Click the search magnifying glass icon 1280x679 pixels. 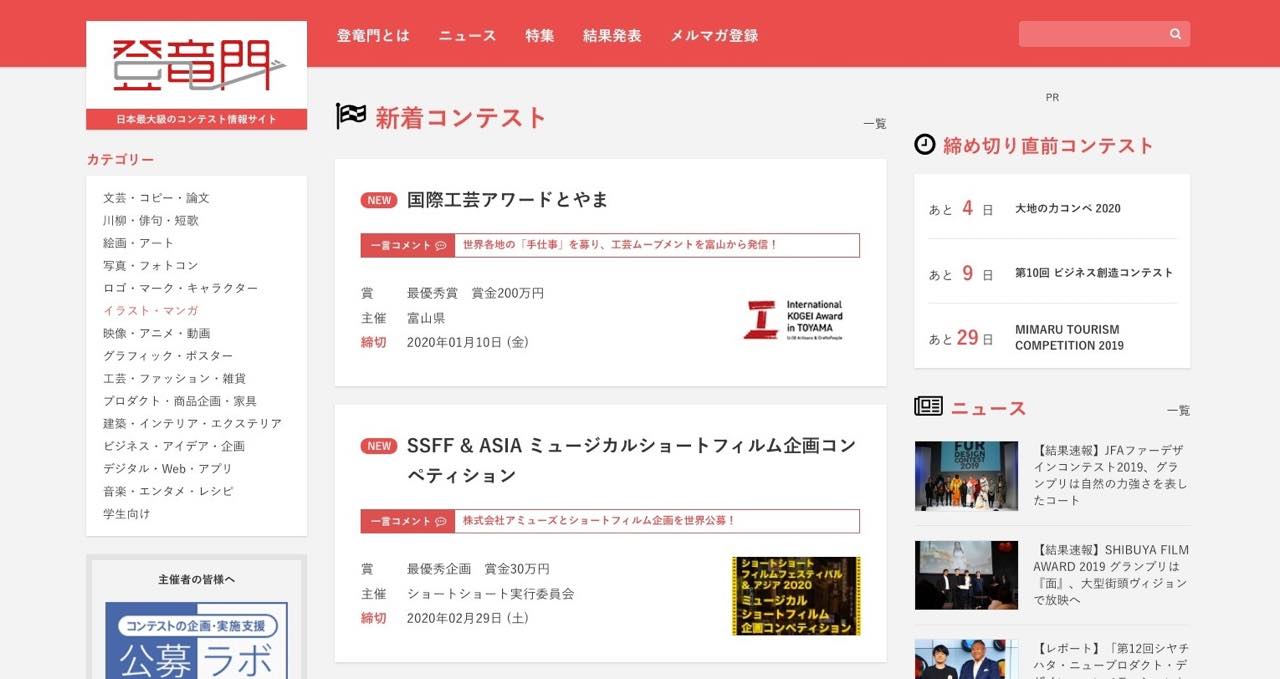1174,33
